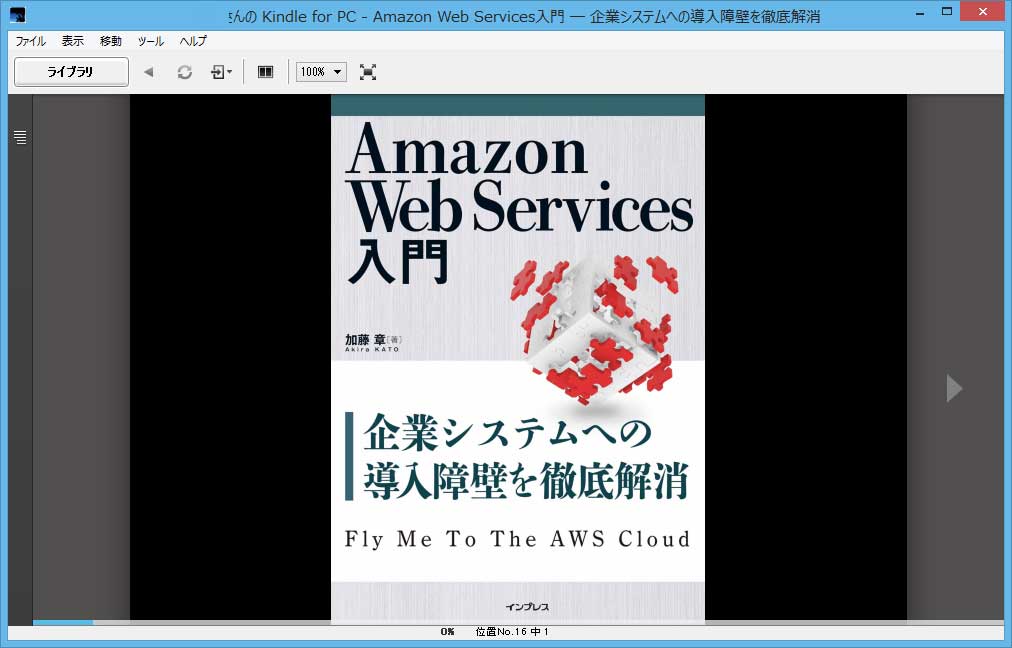
Task: Toggle two-column page layout on
Action: [264, 71]
